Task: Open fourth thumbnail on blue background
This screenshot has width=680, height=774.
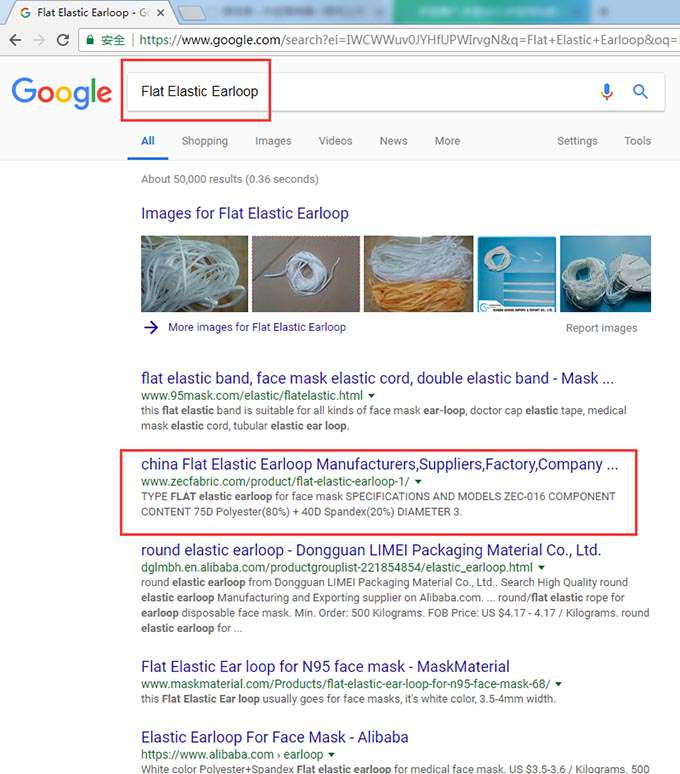Action: click(517, 274)
